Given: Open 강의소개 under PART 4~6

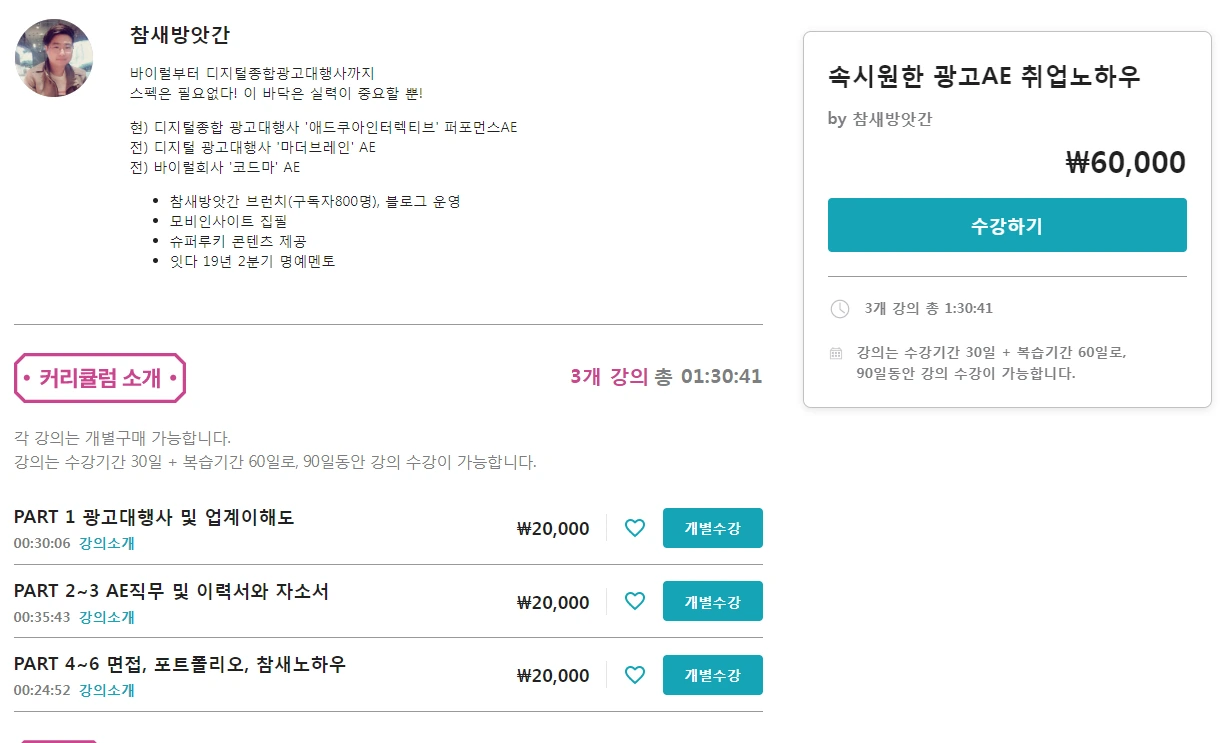Looking at the screenshot, I should pyautogui.click(x=105, y=690).
